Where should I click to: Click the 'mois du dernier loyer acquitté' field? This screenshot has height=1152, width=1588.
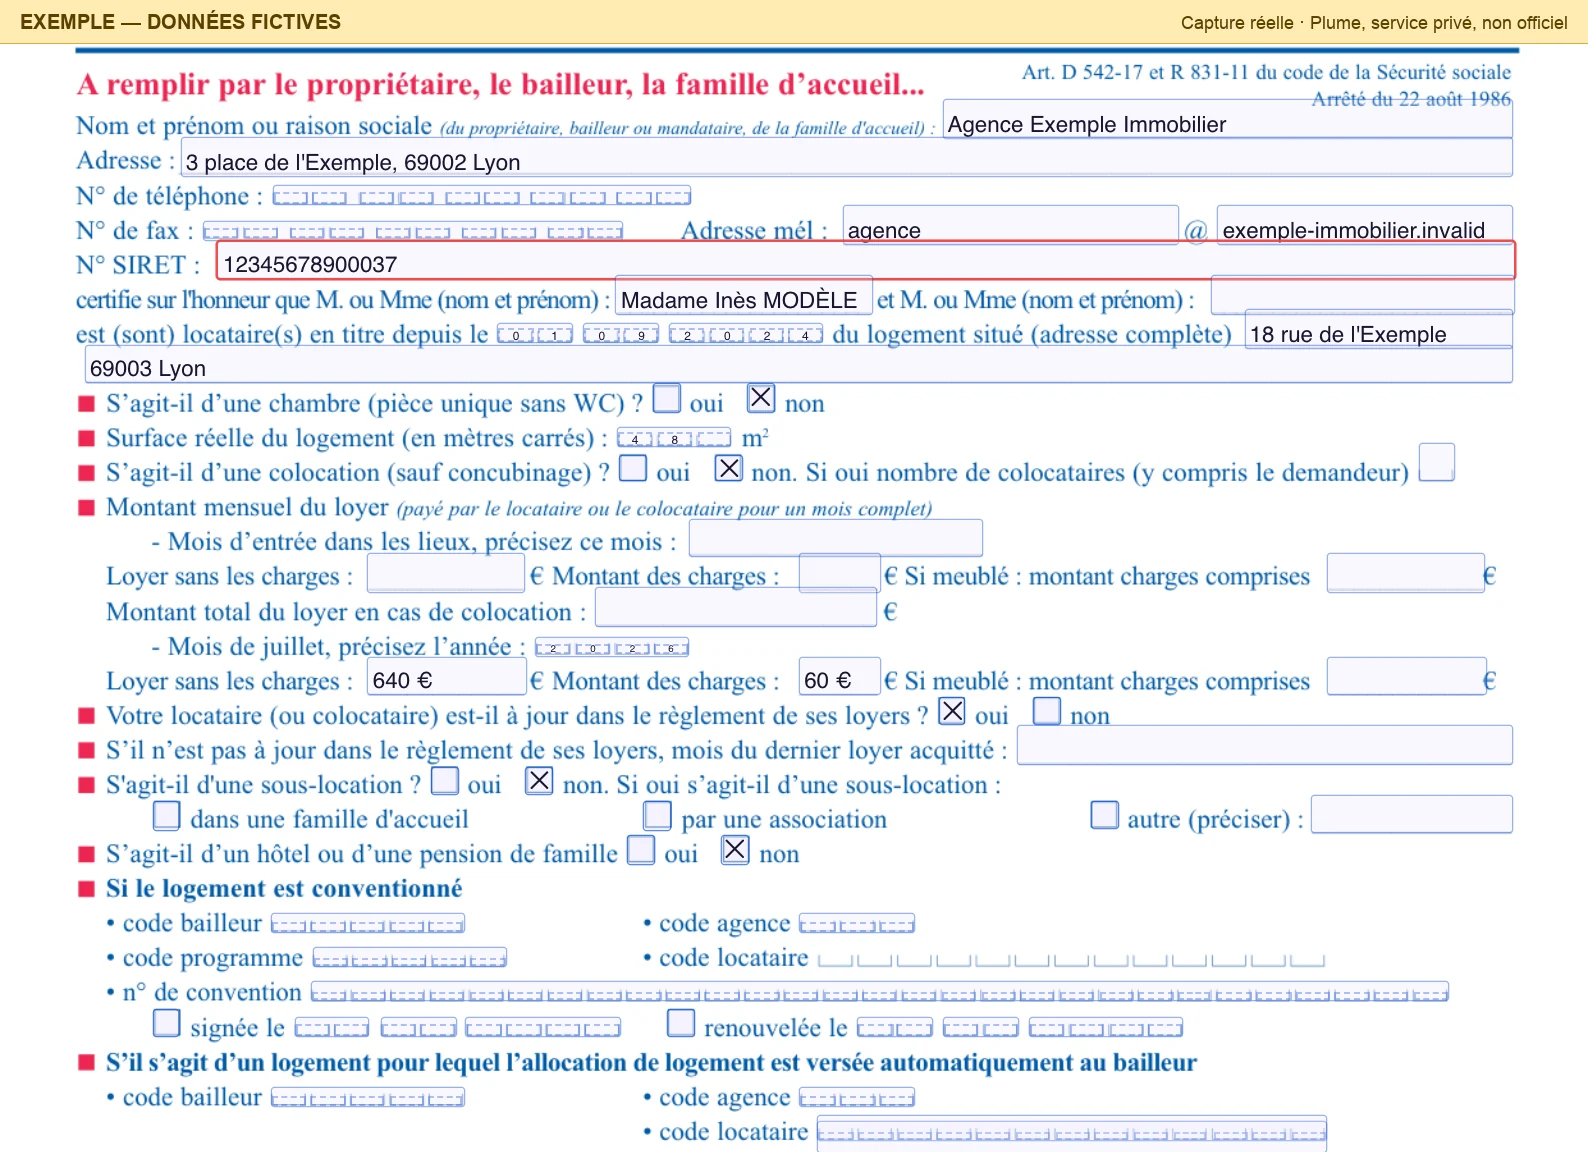tap(1265, 746)
